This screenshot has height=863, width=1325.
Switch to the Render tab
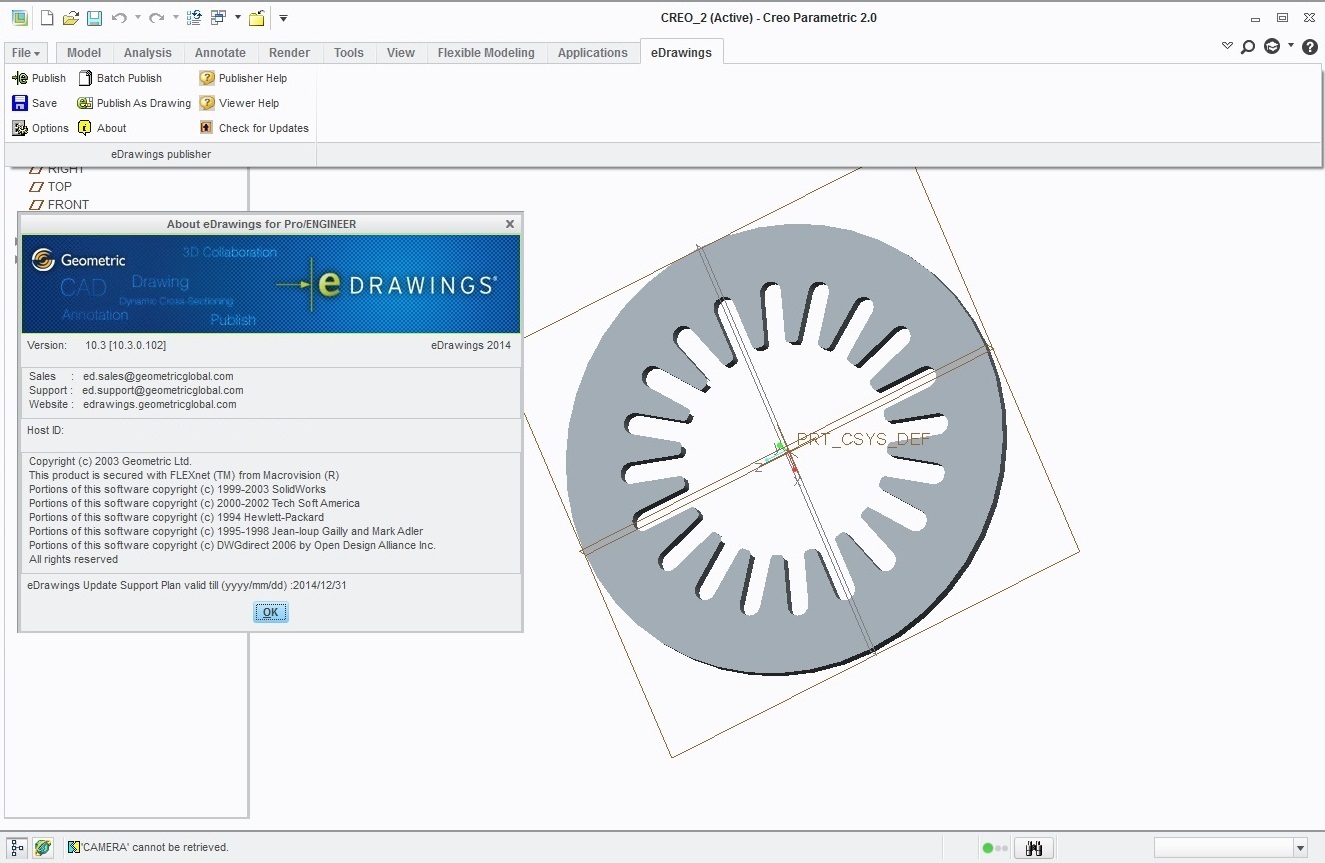(290, 53)
